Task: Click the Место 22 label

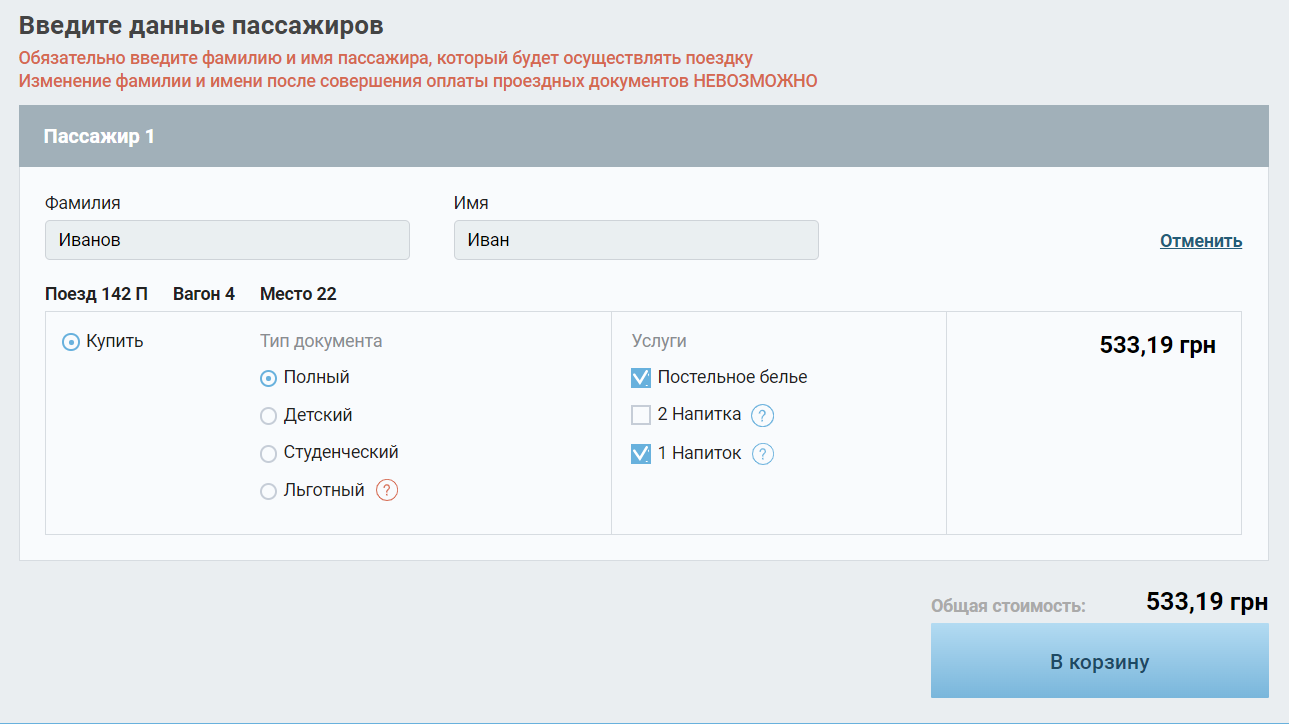Action: [297, 293]
